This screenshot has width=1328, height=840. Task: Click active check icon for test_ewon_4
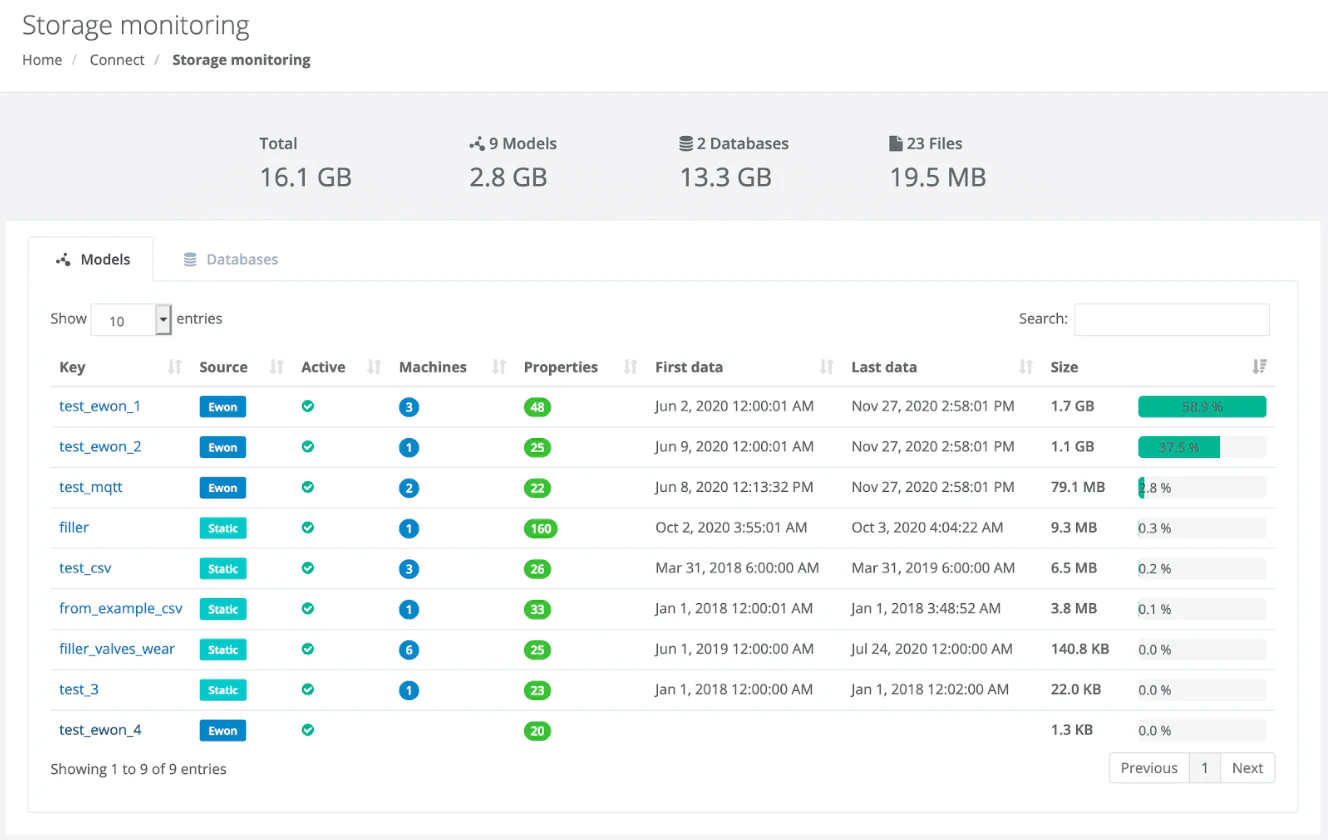point(308,730)
